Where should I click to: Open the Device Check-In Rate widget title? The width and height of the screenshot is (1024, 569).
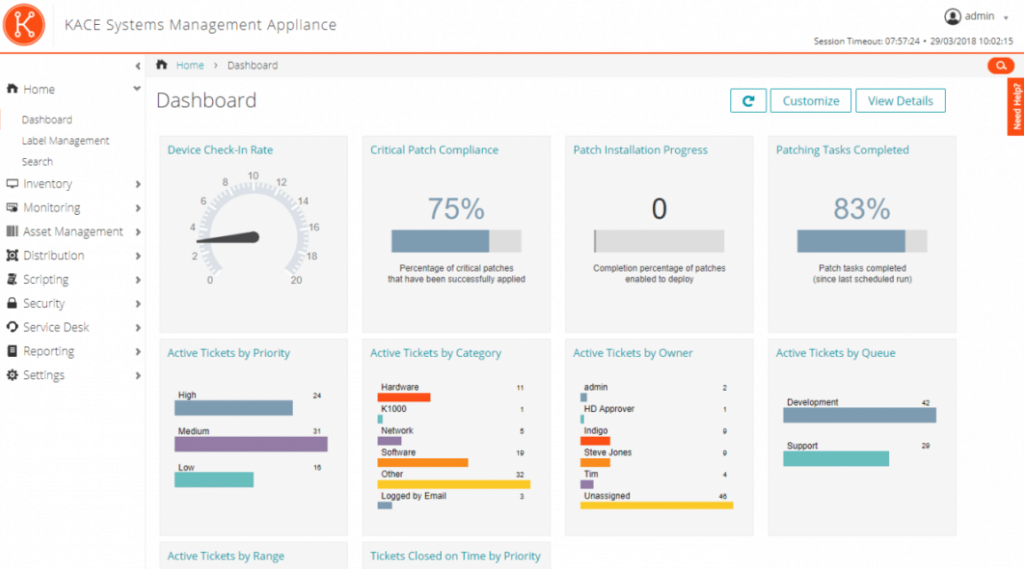tap(220, 150)
